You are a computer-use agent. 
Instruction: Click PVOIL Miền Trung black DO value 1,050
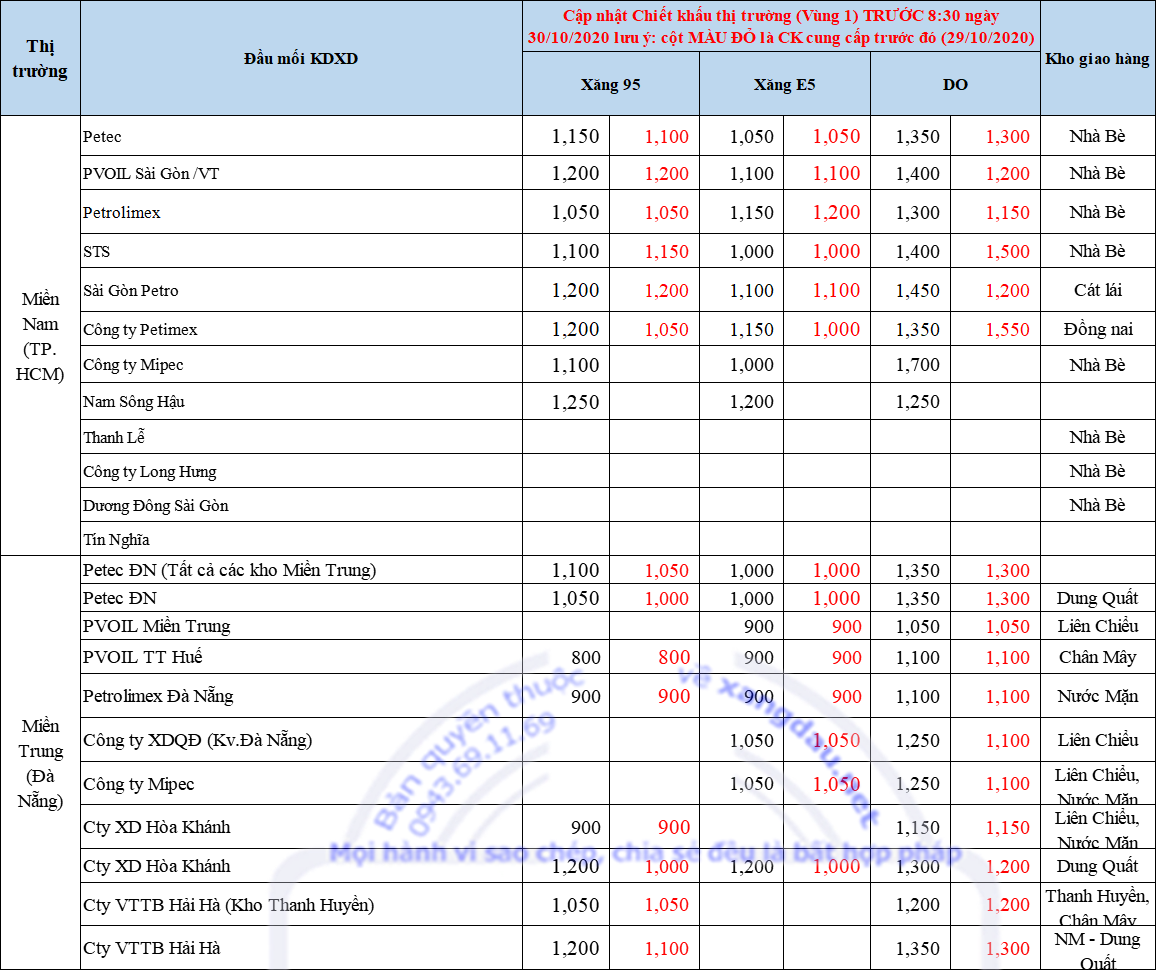[x=910, y=625]
